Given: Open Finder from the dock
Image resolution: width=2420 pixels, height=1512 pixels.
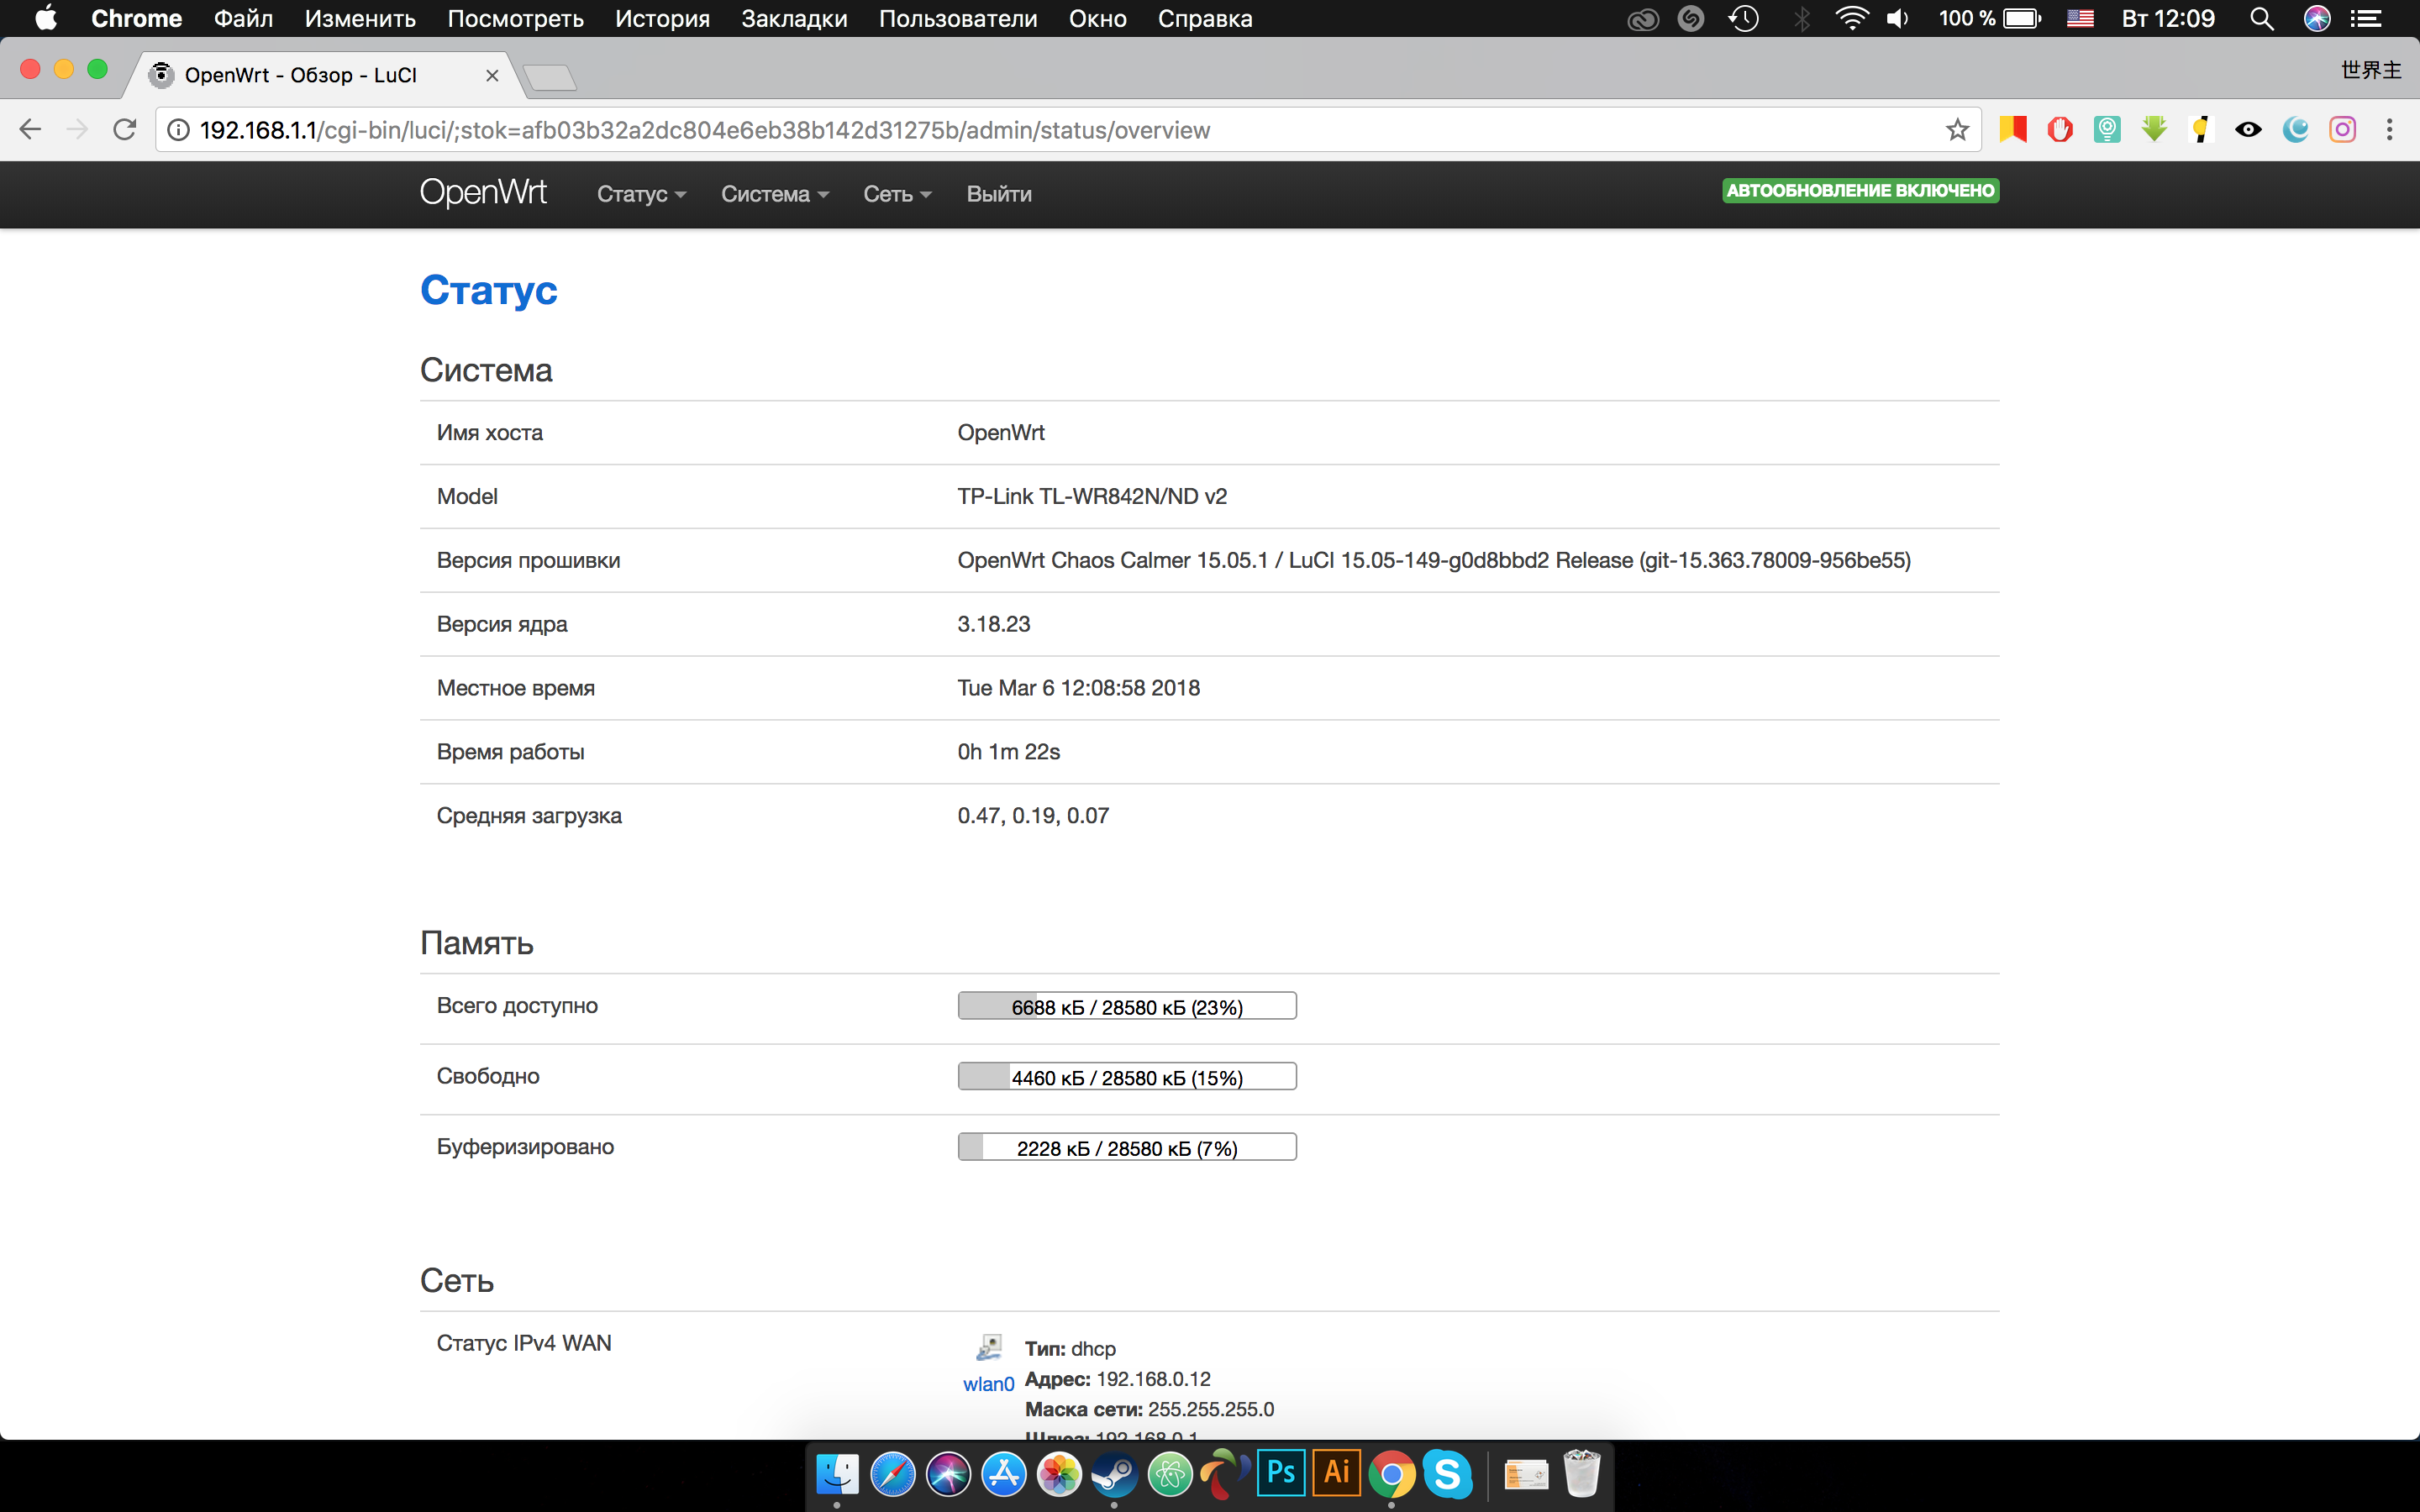Looking at the screenshot, I should coord(837,1474).
